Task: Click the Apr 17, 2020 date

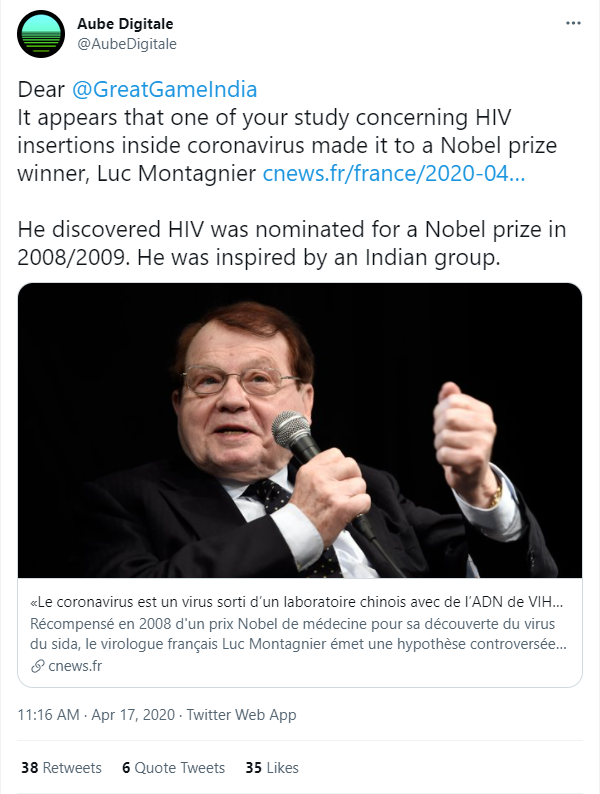Action: [x=133, y=714]
